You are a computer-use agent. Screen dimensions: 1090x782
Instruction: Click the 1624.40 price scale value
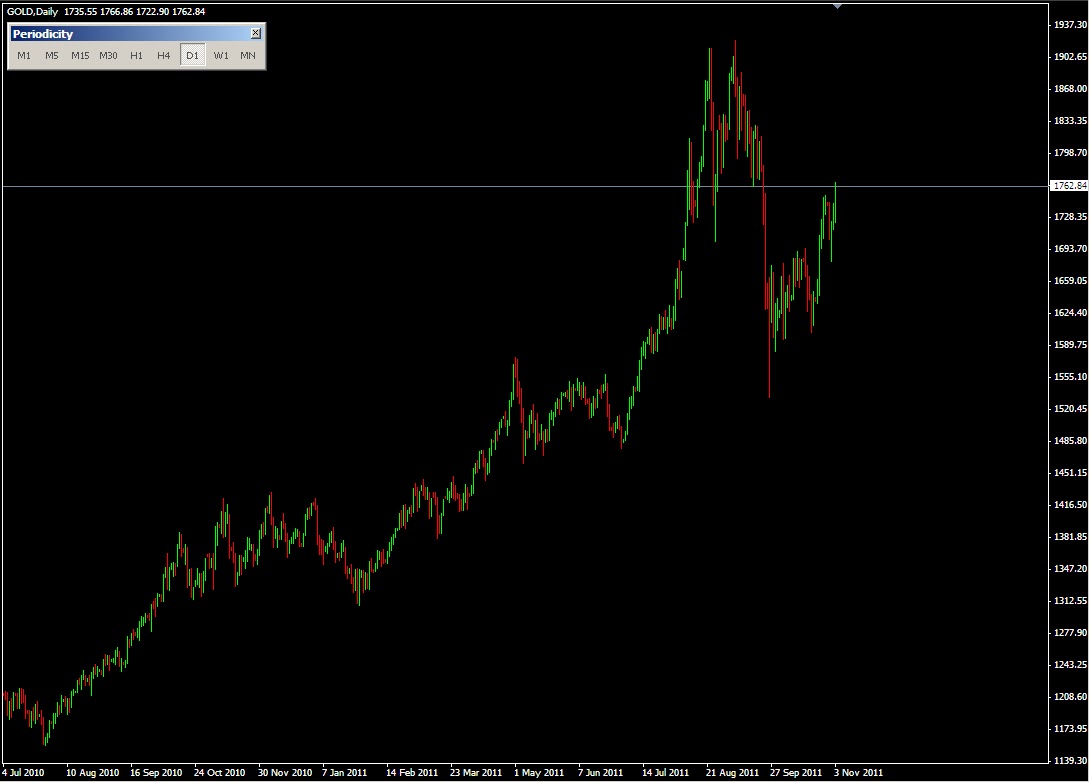[x=1070, y=312]
